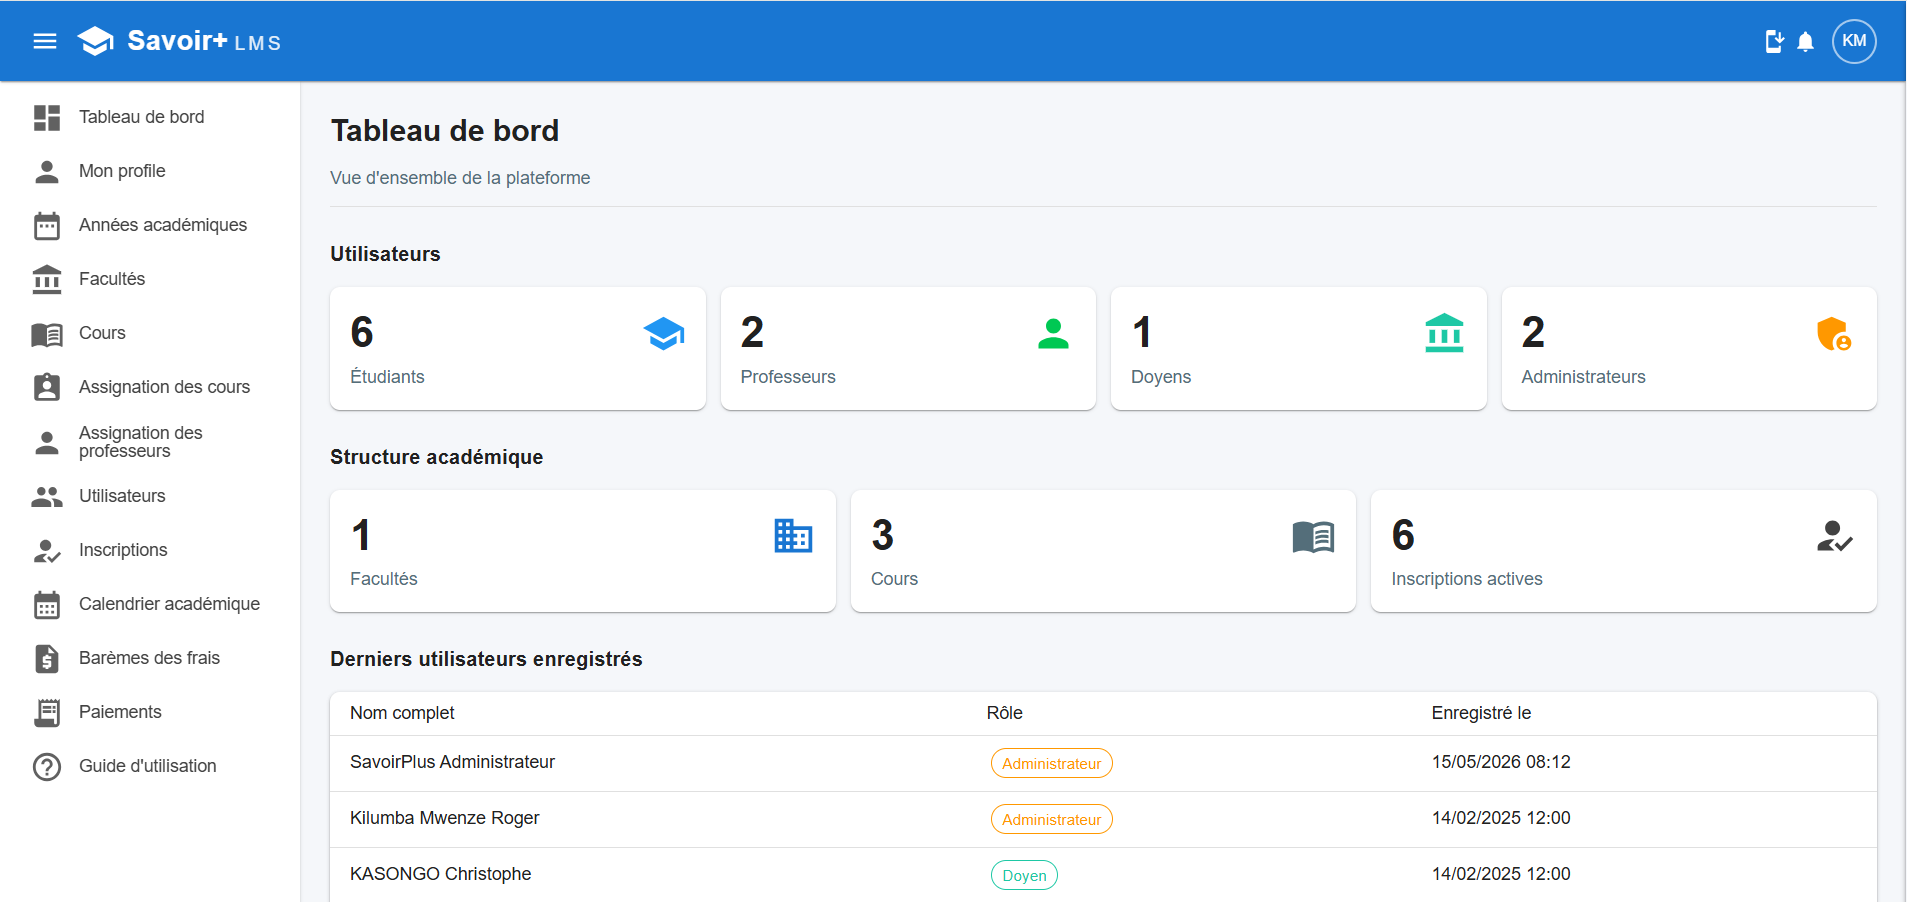This screenshot has width=1907, height=902.
Task: Select KASONGO Christophe in the table
Action: point(440,874)
